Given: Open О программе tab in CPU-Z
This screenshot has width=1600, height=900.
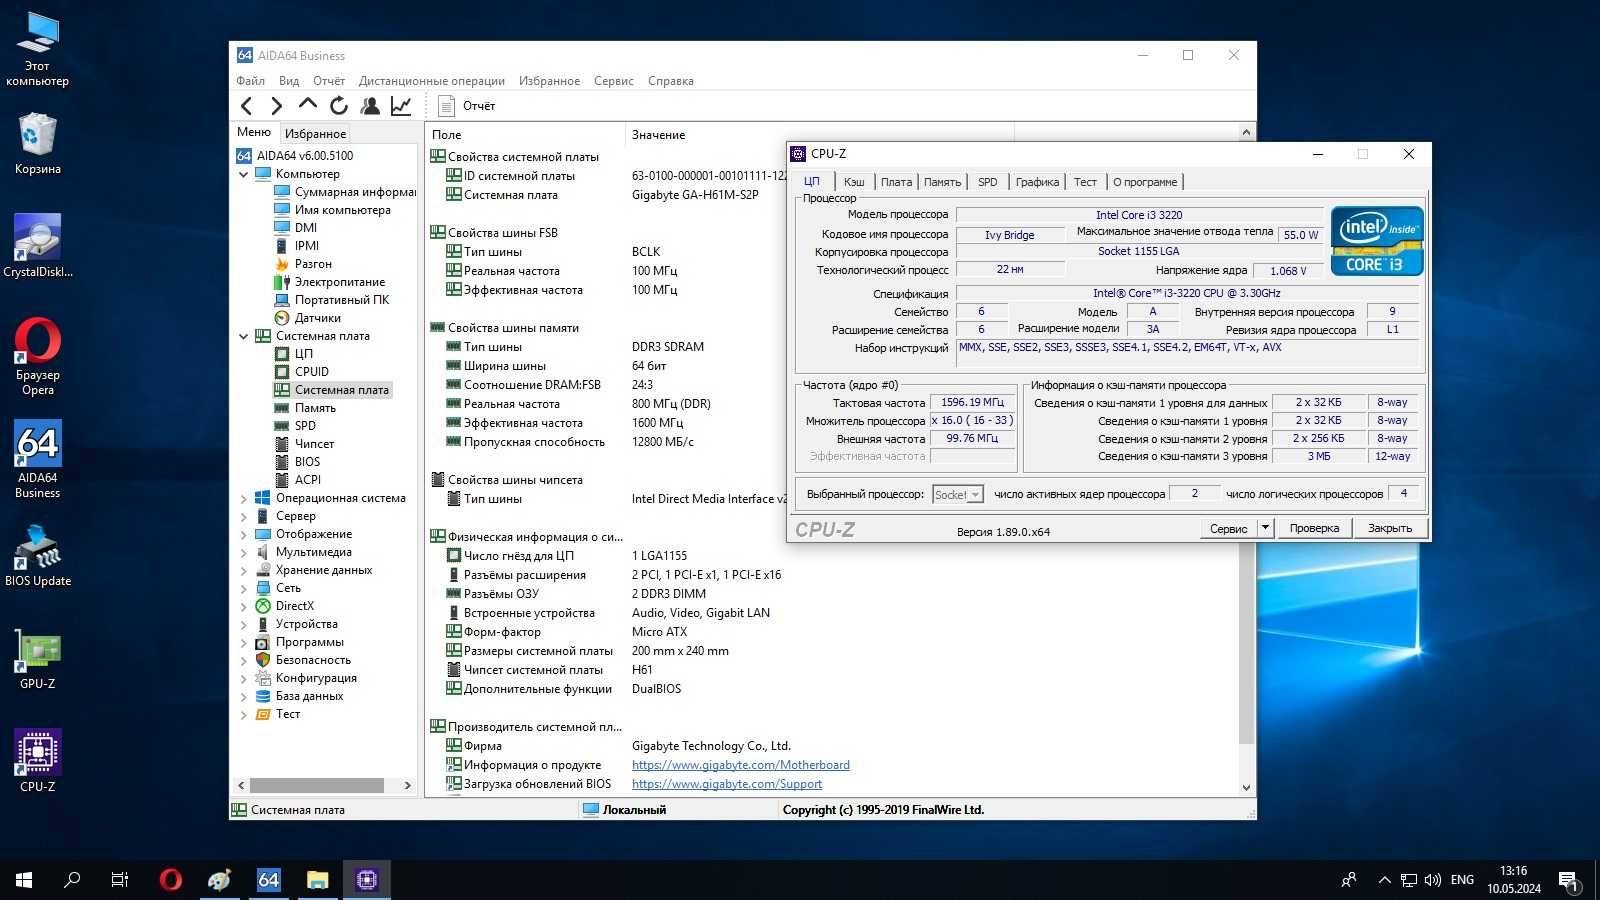Looking at the screenshot, I should tap(1145, 182).
